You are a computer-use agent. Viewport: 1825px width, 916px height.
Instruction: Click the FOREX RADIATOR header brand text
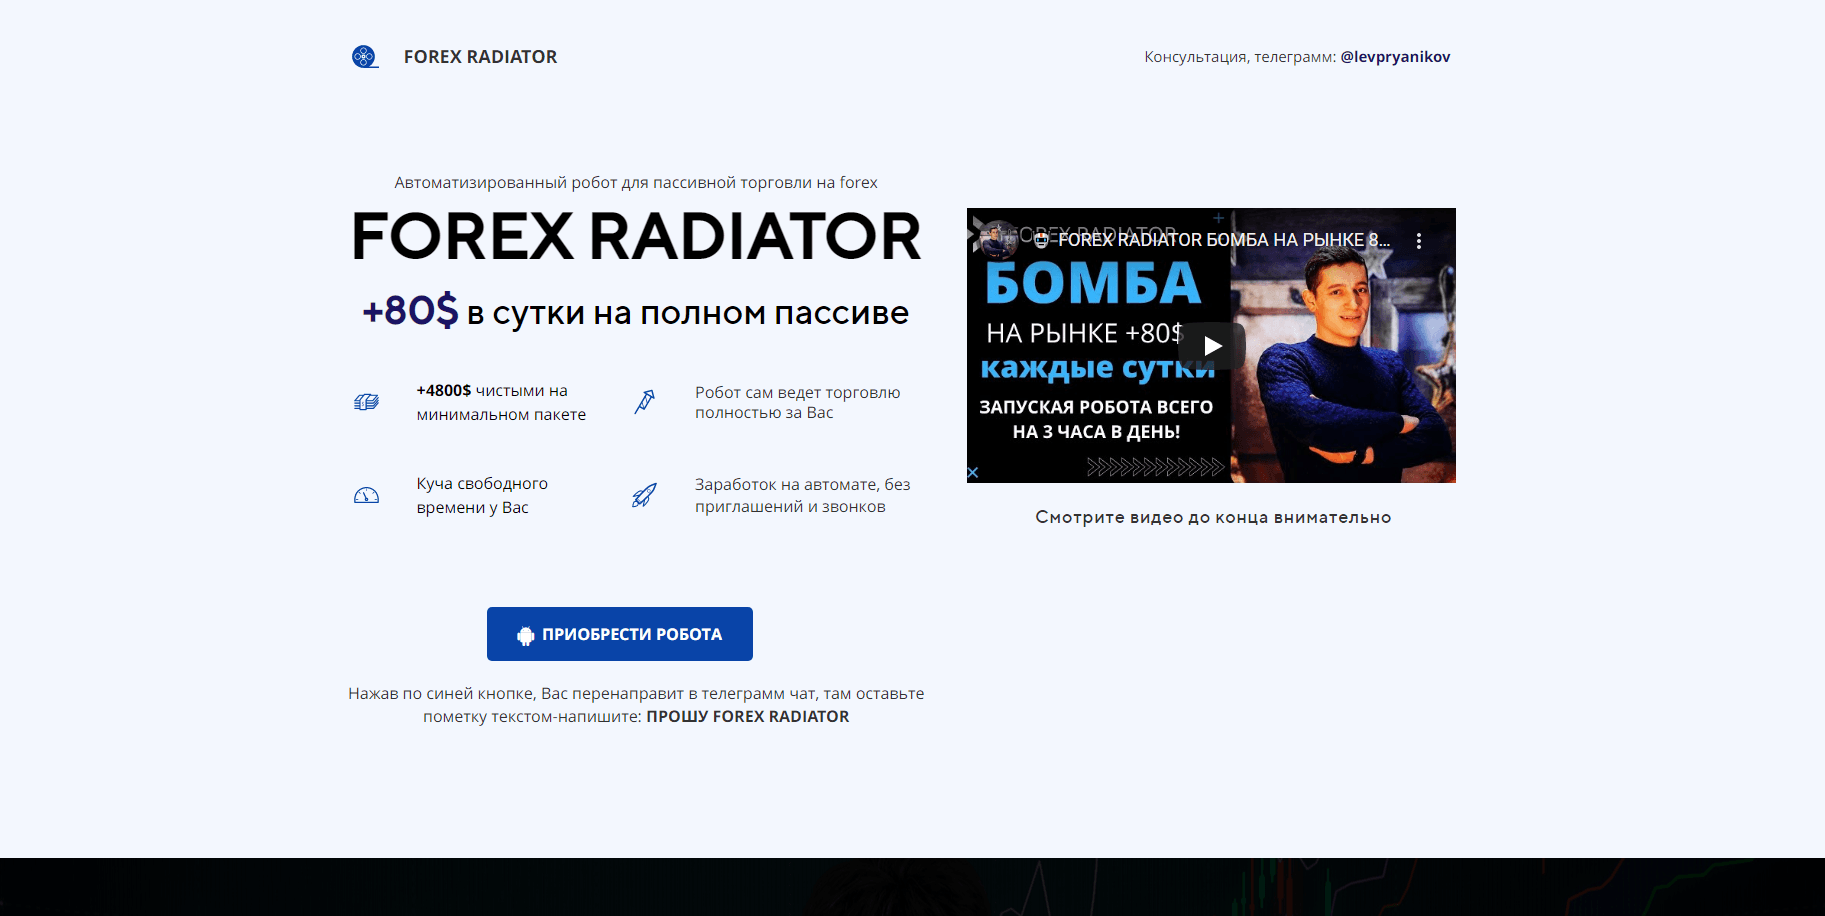point(480,57)
